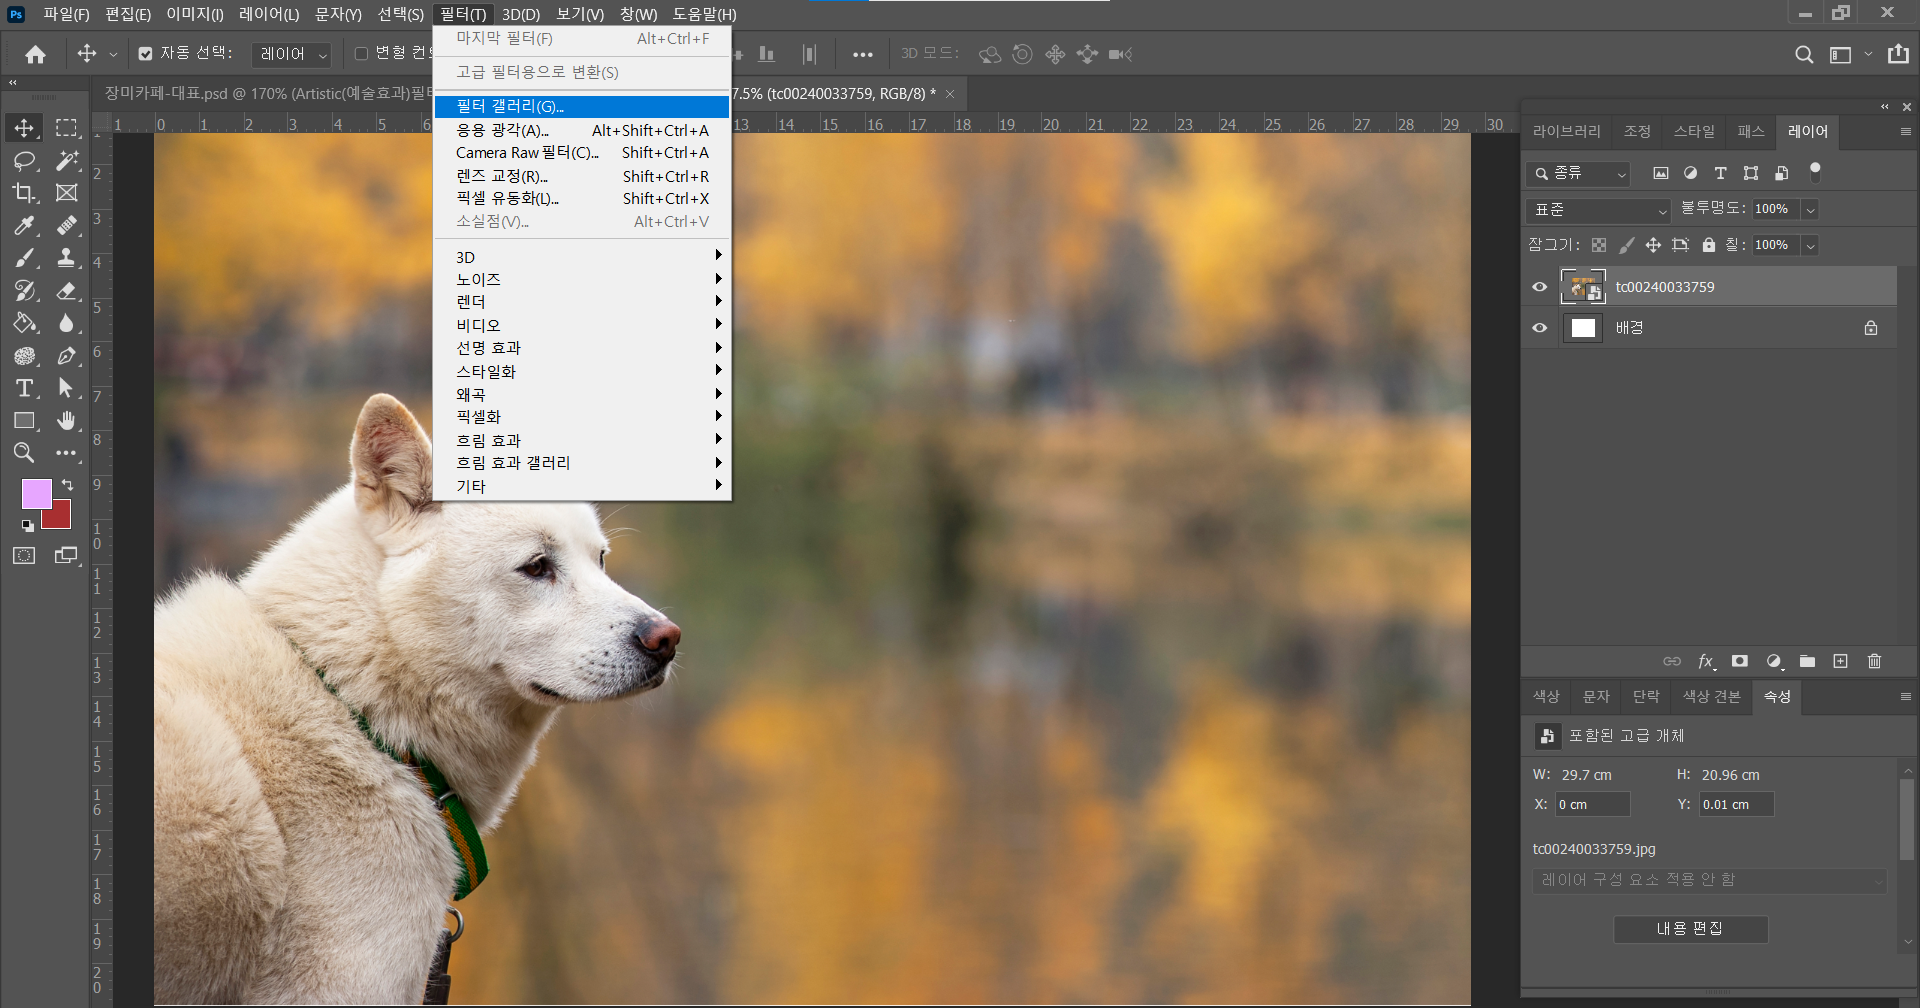Select the Hand tool
The height and width of the screenshot is (1008, 1920).
point(66,421)
